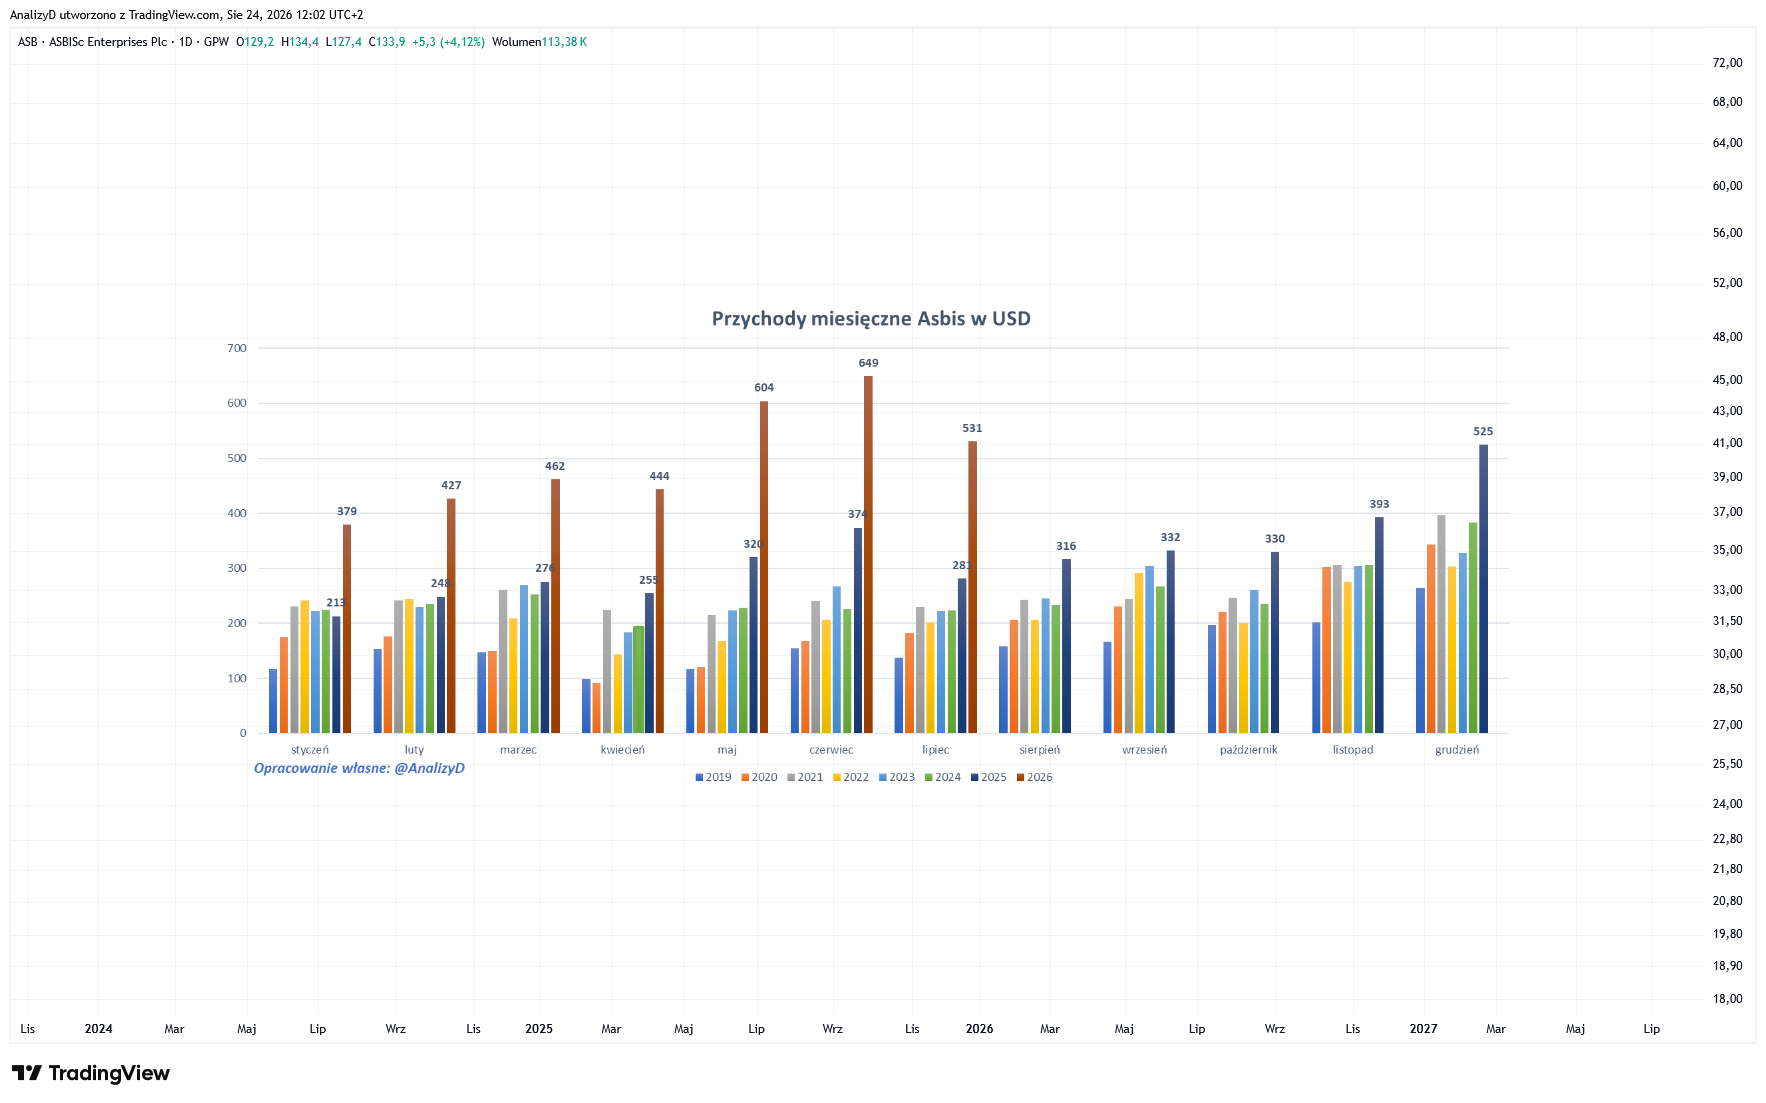Click the 2027 year on the time axis
The width and height of the screenshot is (1766, 1103).
[1423, 1028]
